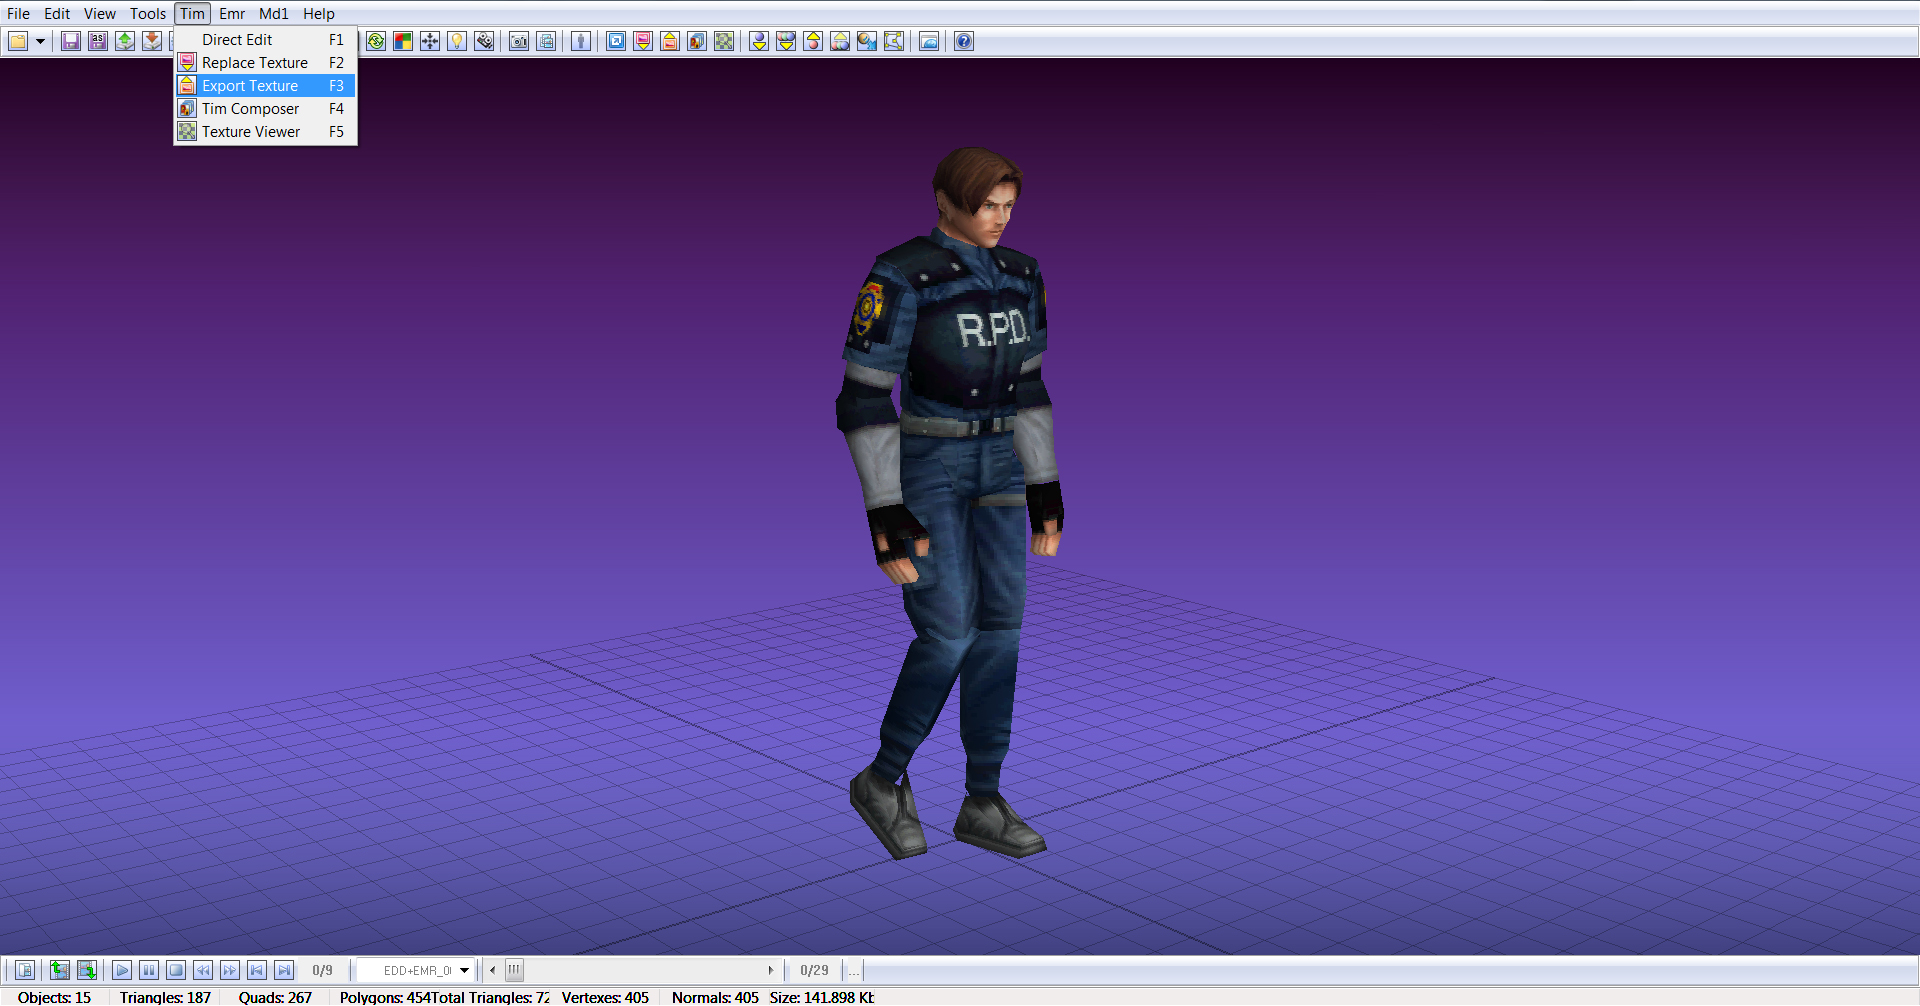Image resolution: width=1920 pixels, height=1006 pixels.
Task: Choose Tim Composer menu entry
Action: [x=265, y=109]
